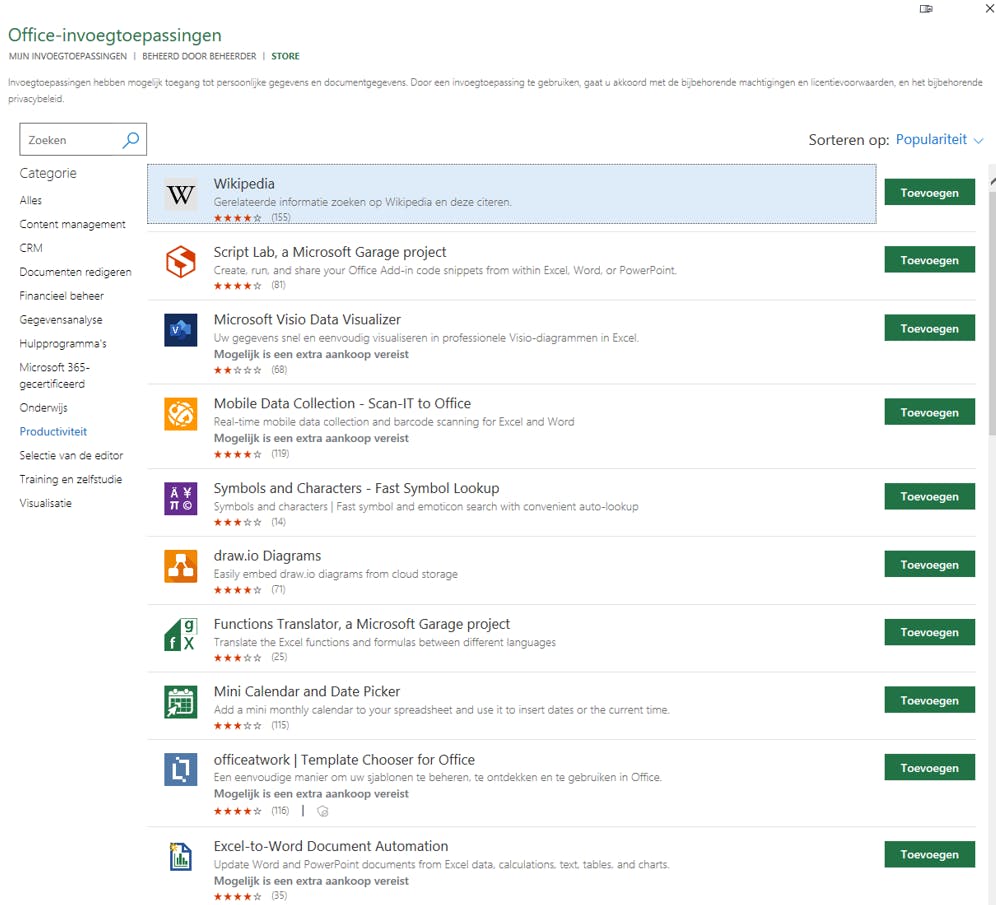Switch to Mijn invoegtoepassingen tab
Image resolution: width=996 pixels, height=905 pixels.
(67, 56)
